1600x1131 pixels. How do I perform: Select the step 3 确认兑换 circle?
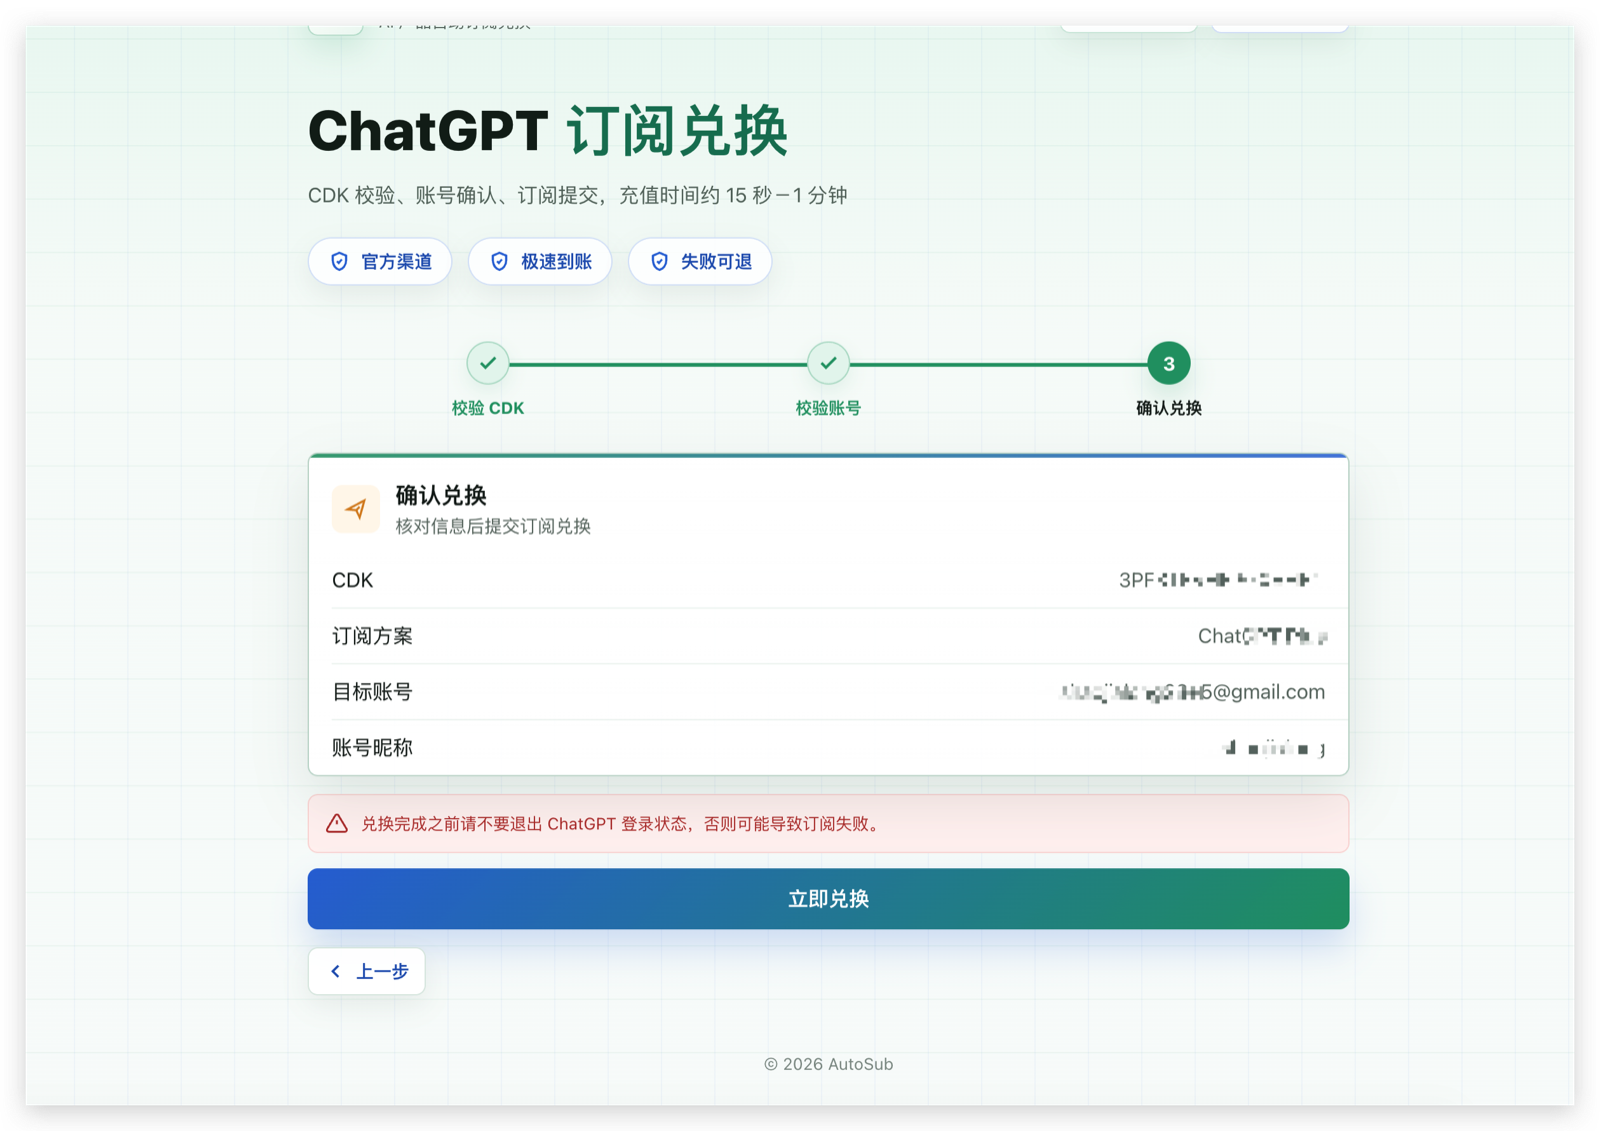coord(1168,363)
